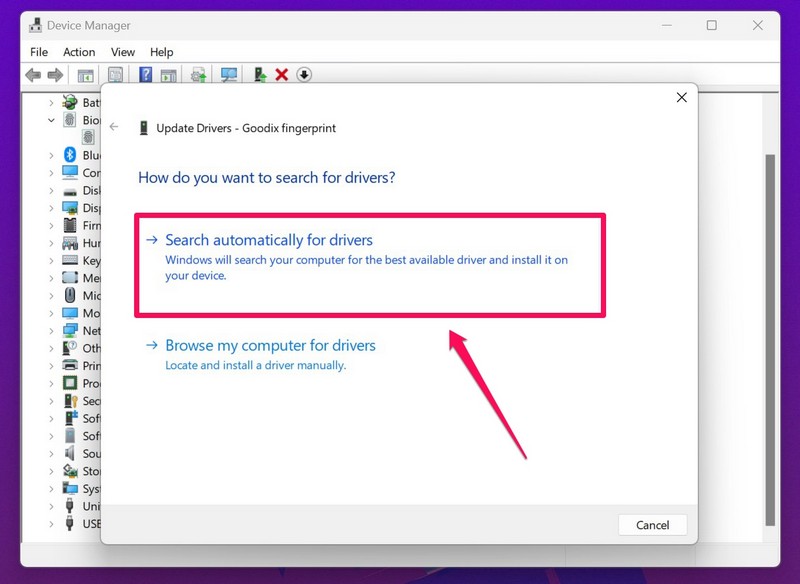Select the System devices category icon
This screenshot has height=584, width=800.
click(70, 488)
